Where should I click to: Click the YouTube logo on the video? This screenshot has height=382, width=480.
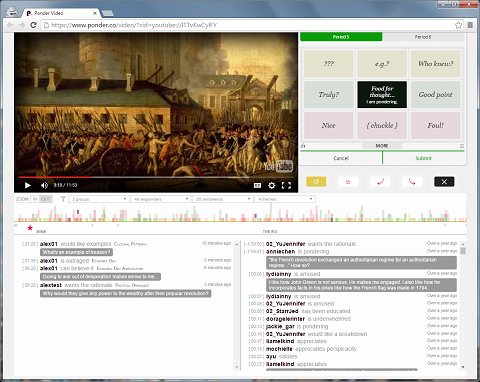tap(278, 166)
